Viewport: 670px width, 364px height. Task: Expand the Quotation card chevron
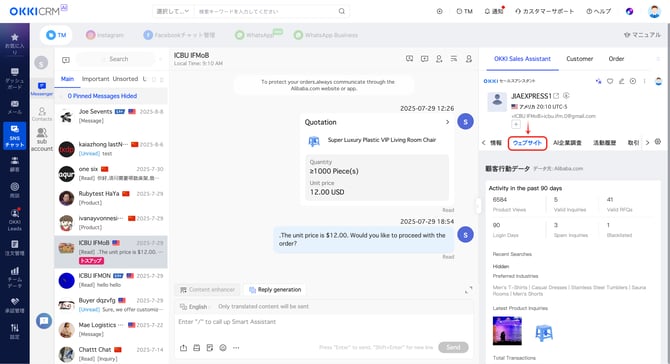tap(447, 122)
